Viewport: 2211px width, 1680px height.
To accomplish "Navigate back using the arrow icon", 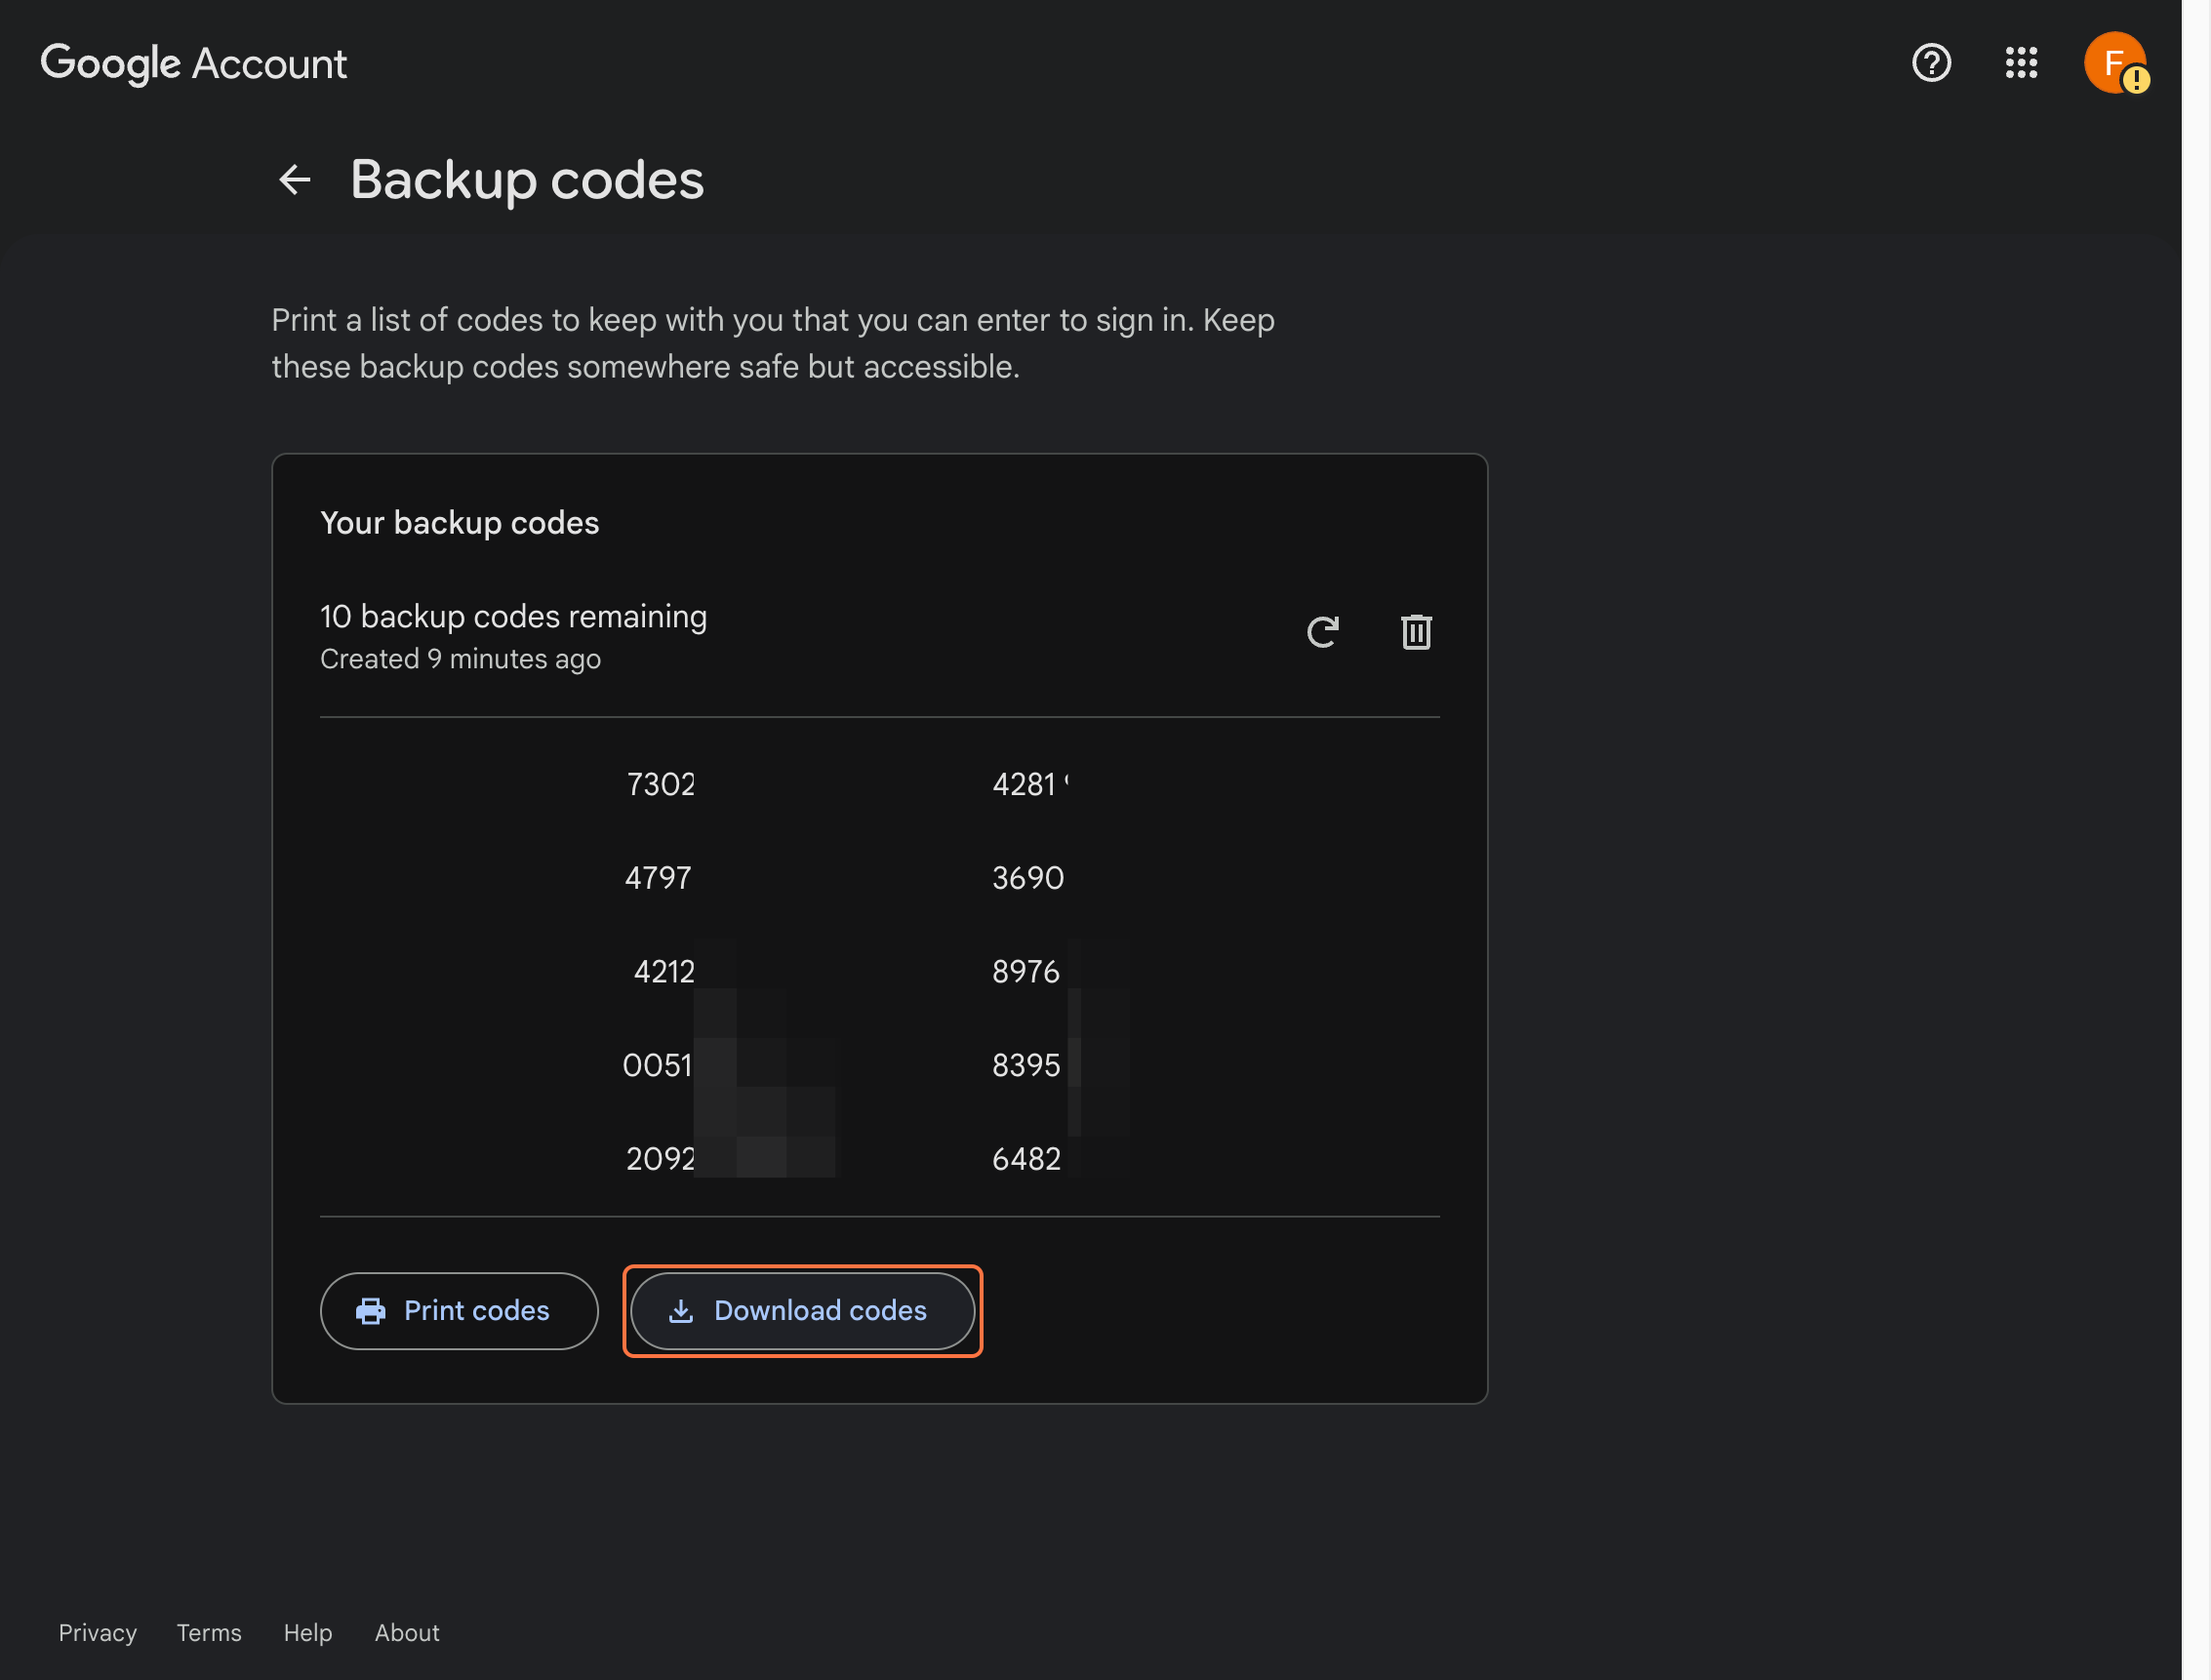I will tap(294, 179).
